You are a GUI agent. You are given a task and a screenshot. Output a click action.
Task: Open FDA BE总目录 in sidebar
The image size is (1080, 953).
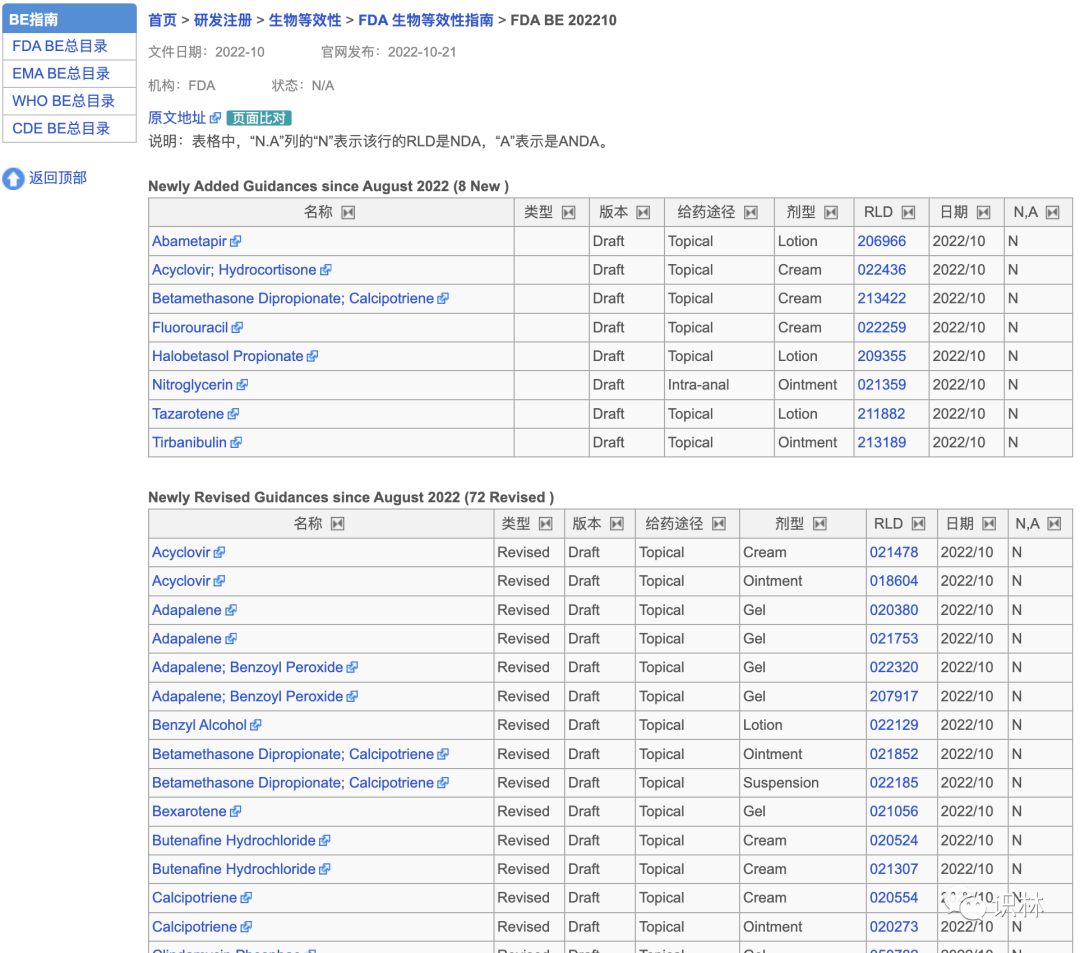pos(60,46)
